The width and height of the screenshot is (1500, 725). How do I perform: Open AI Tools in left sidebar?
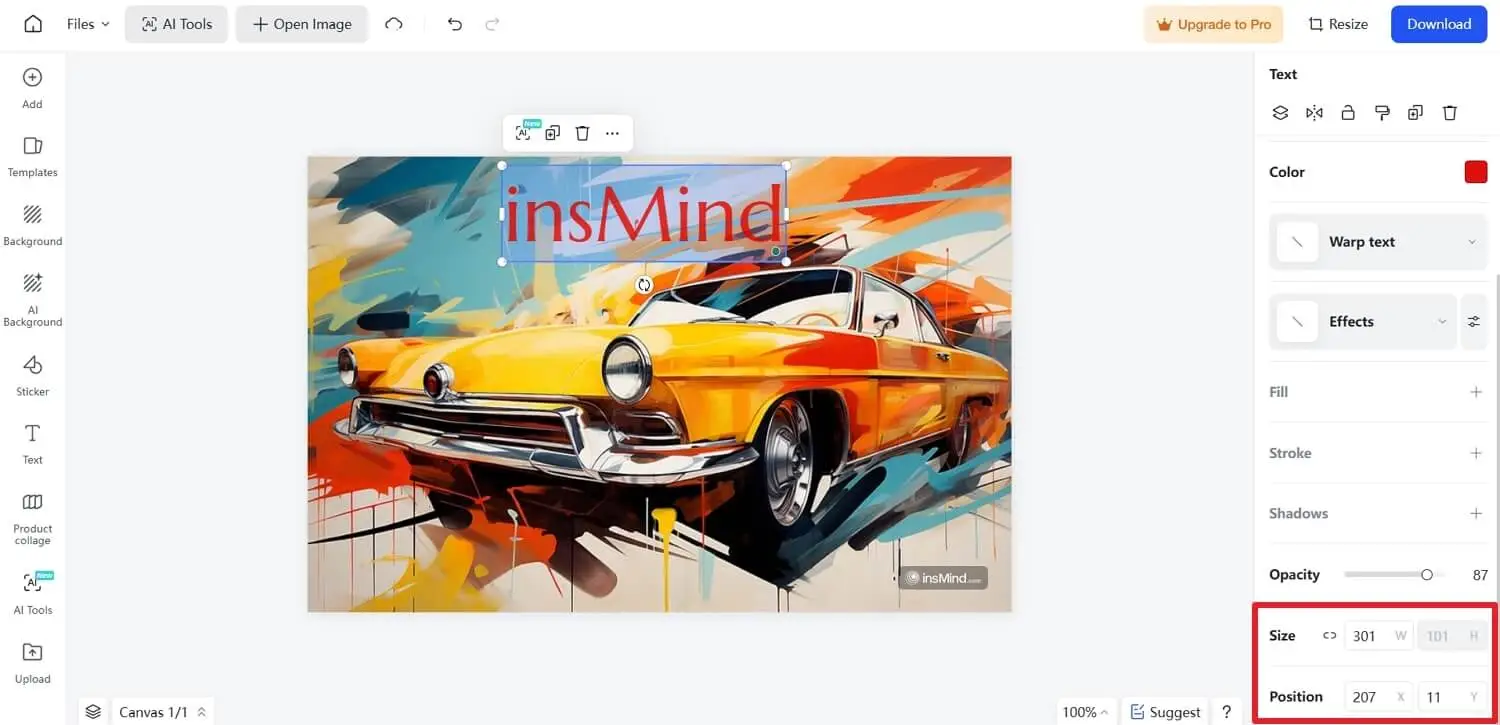33,593
